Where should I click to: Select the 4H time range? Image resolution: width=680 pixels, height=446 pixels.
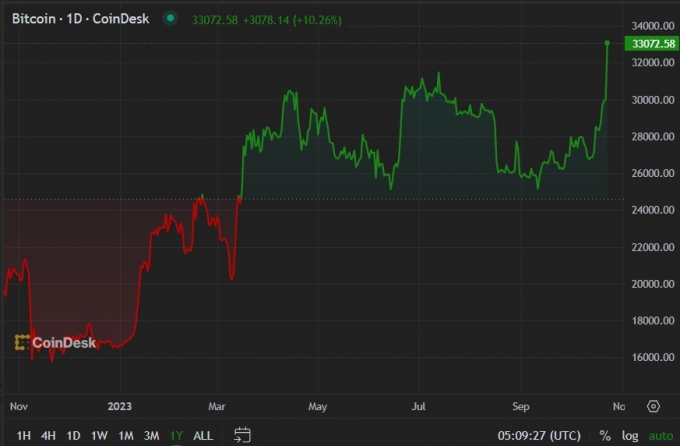click(x=48, y=436)
